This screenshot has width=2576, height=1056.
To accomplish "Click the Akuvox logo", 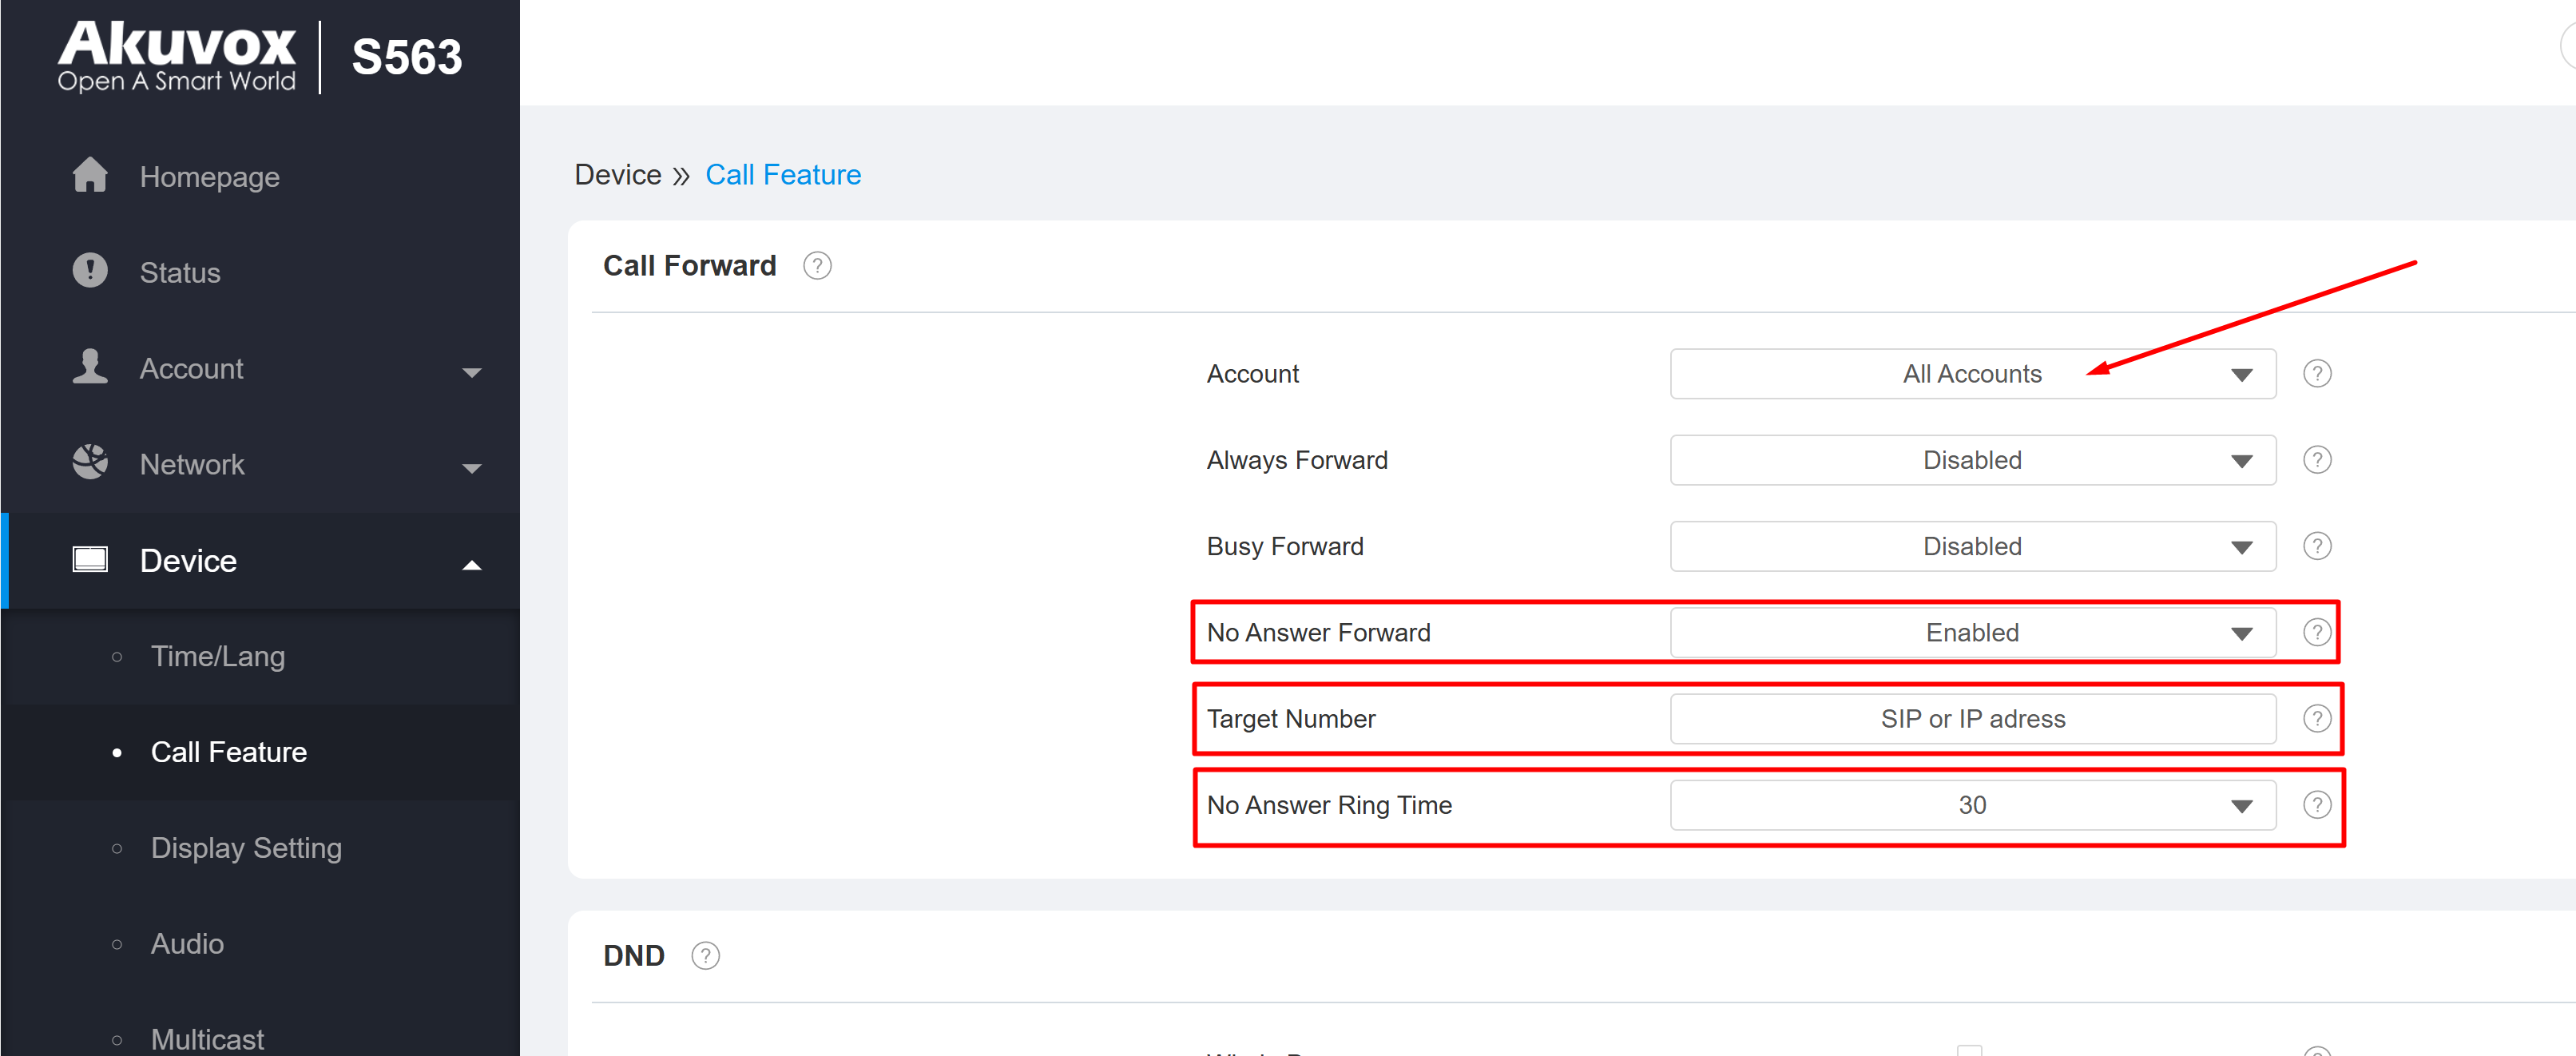I will coord(177,56).
